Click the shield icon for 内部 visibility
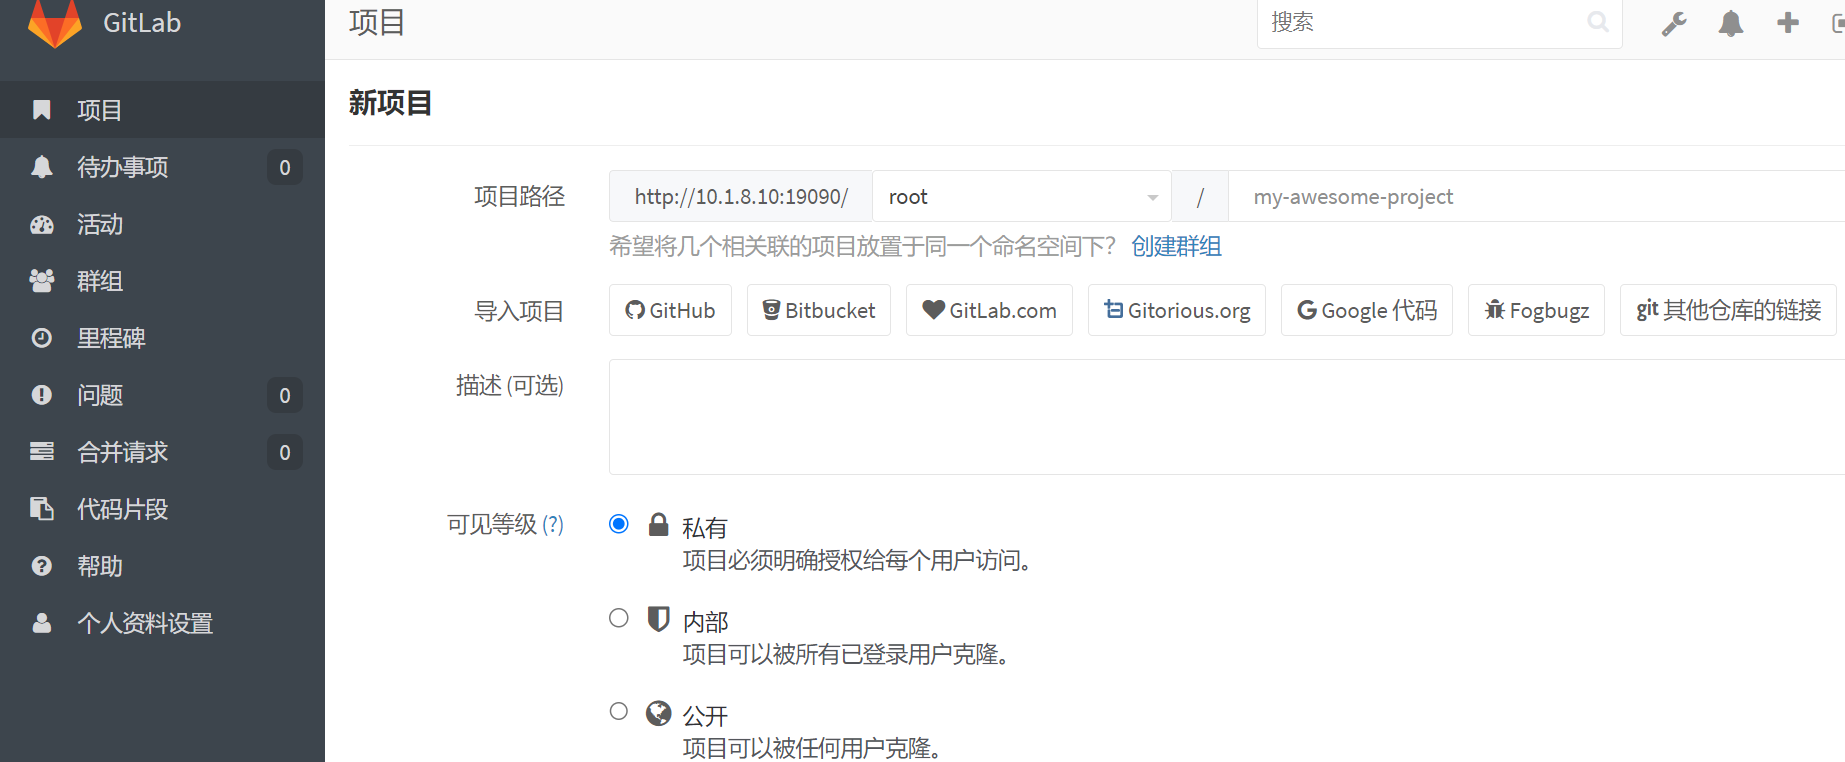The width and height of the screenshot is (1845, 762). [x=658, y=618]
